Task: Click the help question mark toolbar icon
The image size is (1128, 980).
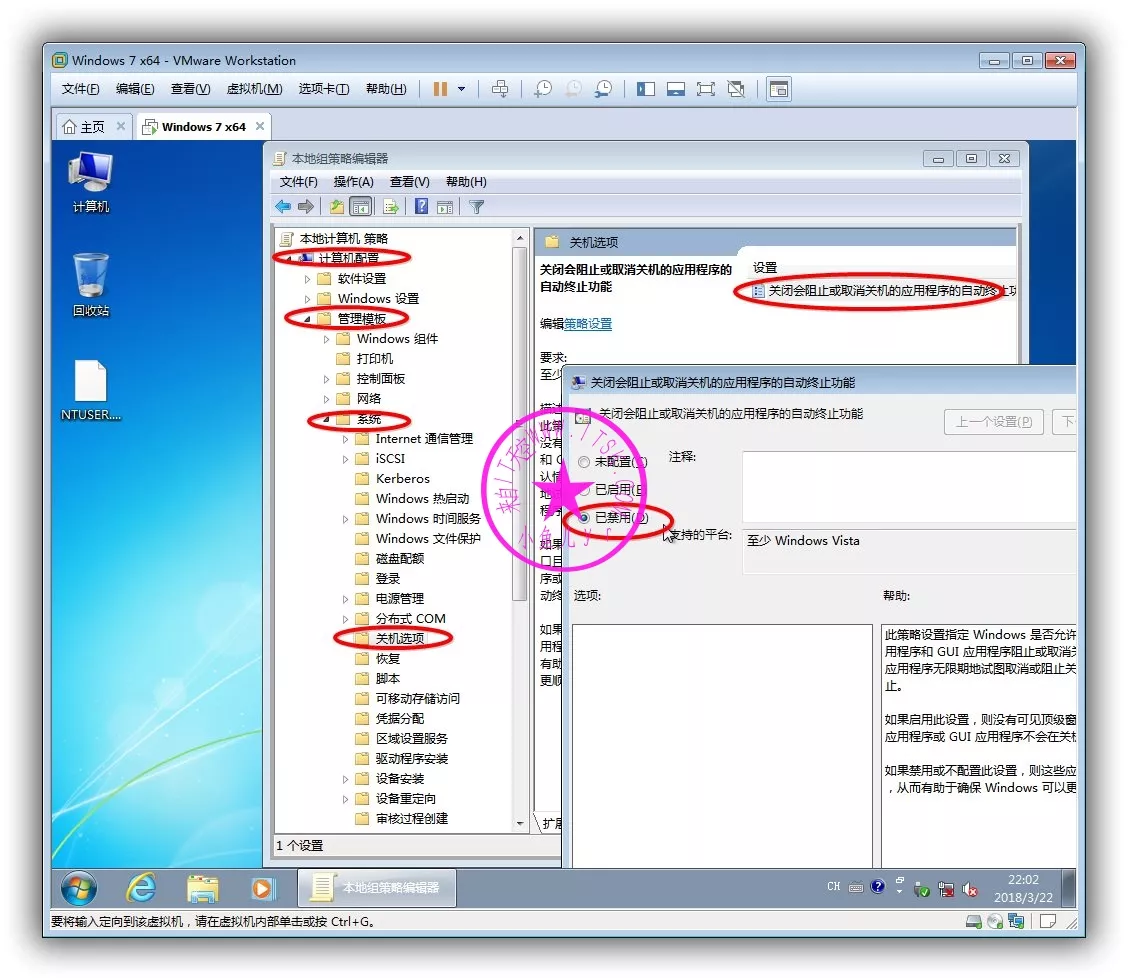Action: point(421,207)
